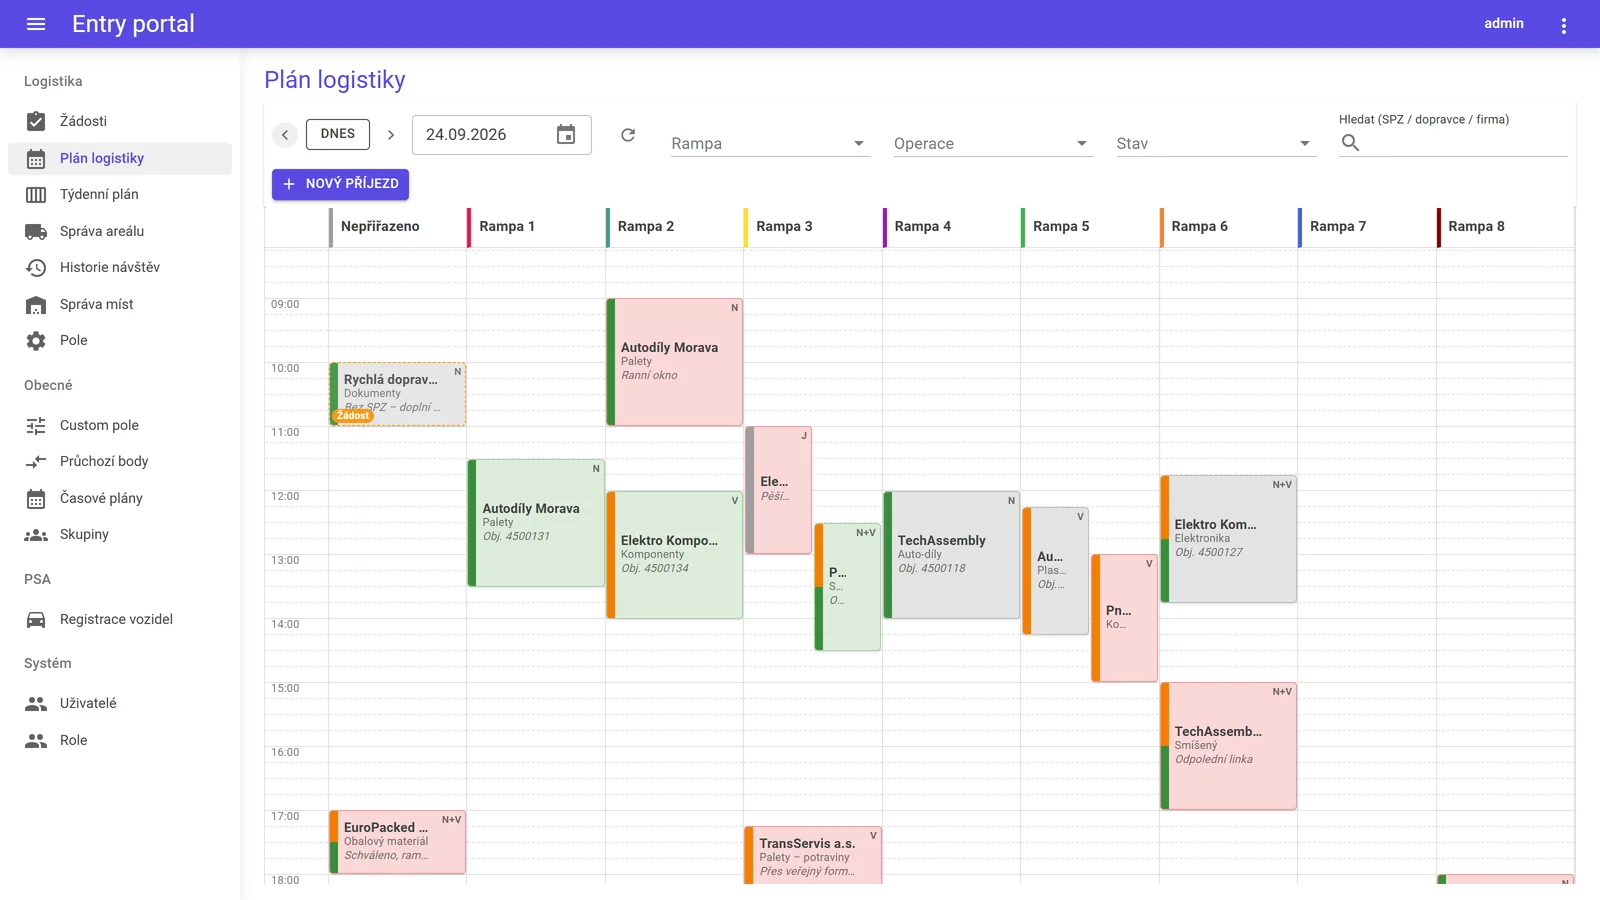Open Autodíly Morava Ranní okno card
The height and width of the screenshot is (900, 1600).
675,362
